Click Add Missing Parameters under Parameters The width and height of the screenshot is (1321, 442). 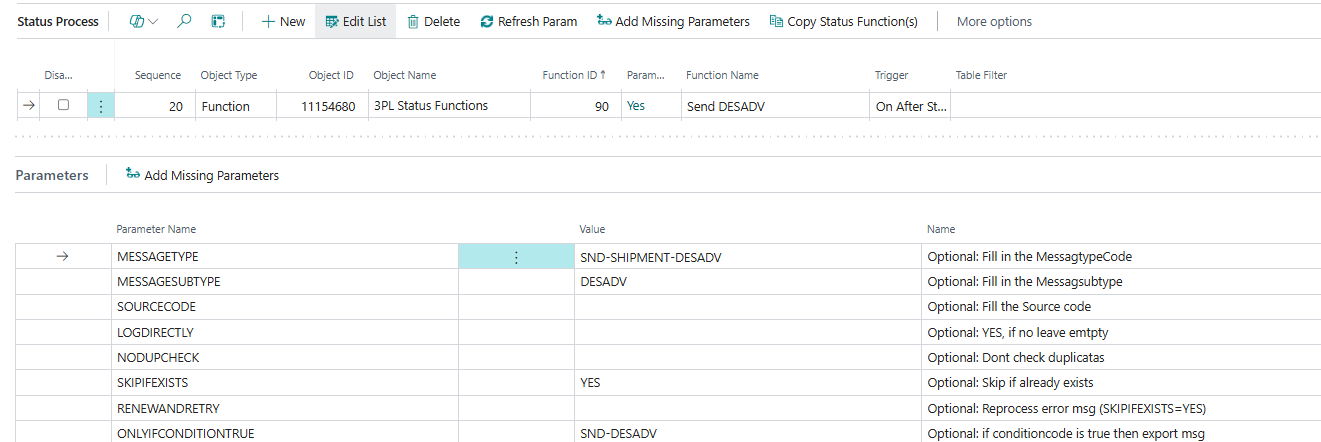tap(202, 175)
